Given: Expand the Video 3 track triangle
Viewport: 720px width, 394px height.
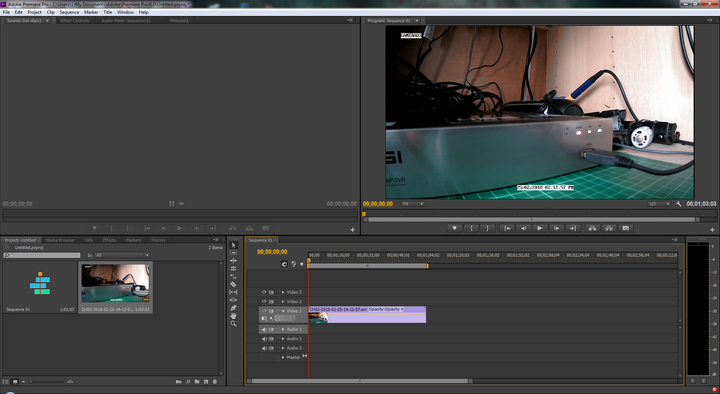Looking at the screenshot, I should coord(283,292).
